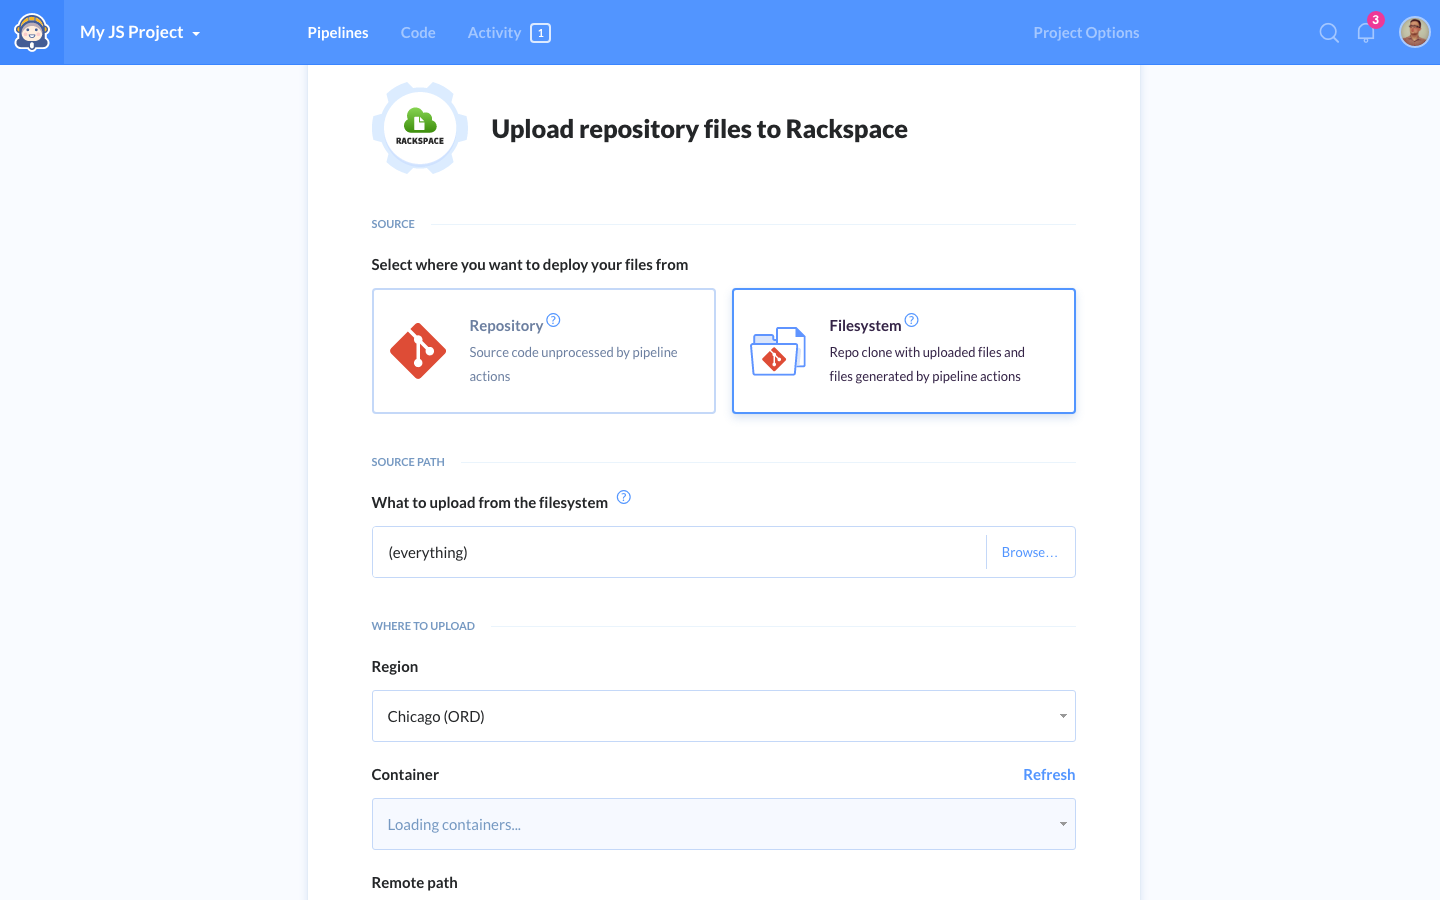Click the Buddy mascot logo icon
1440x900 pixels.
point(32,32)
